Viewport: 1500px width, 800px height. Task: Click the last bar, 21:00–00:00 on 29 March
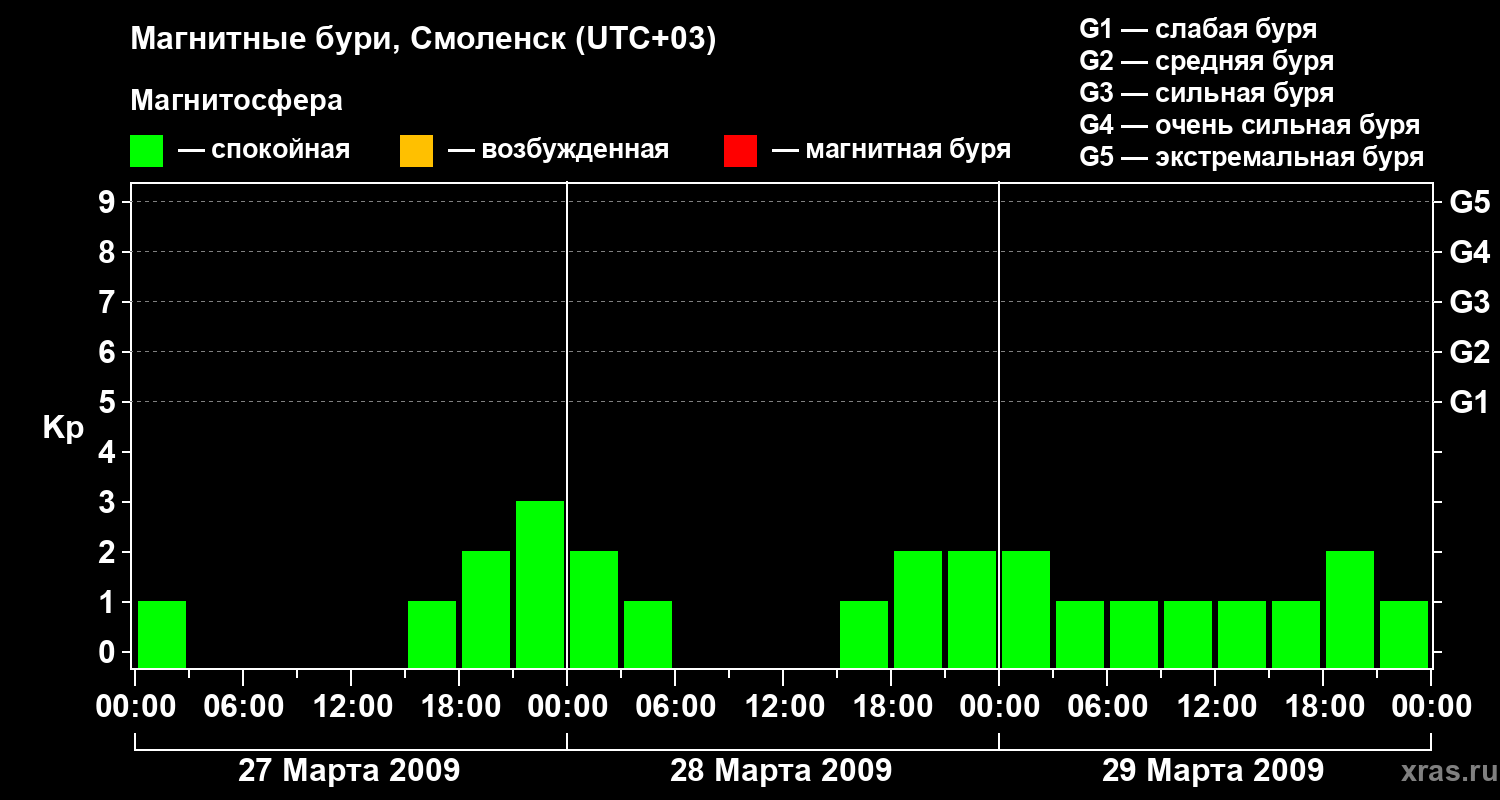(1404, 634)
